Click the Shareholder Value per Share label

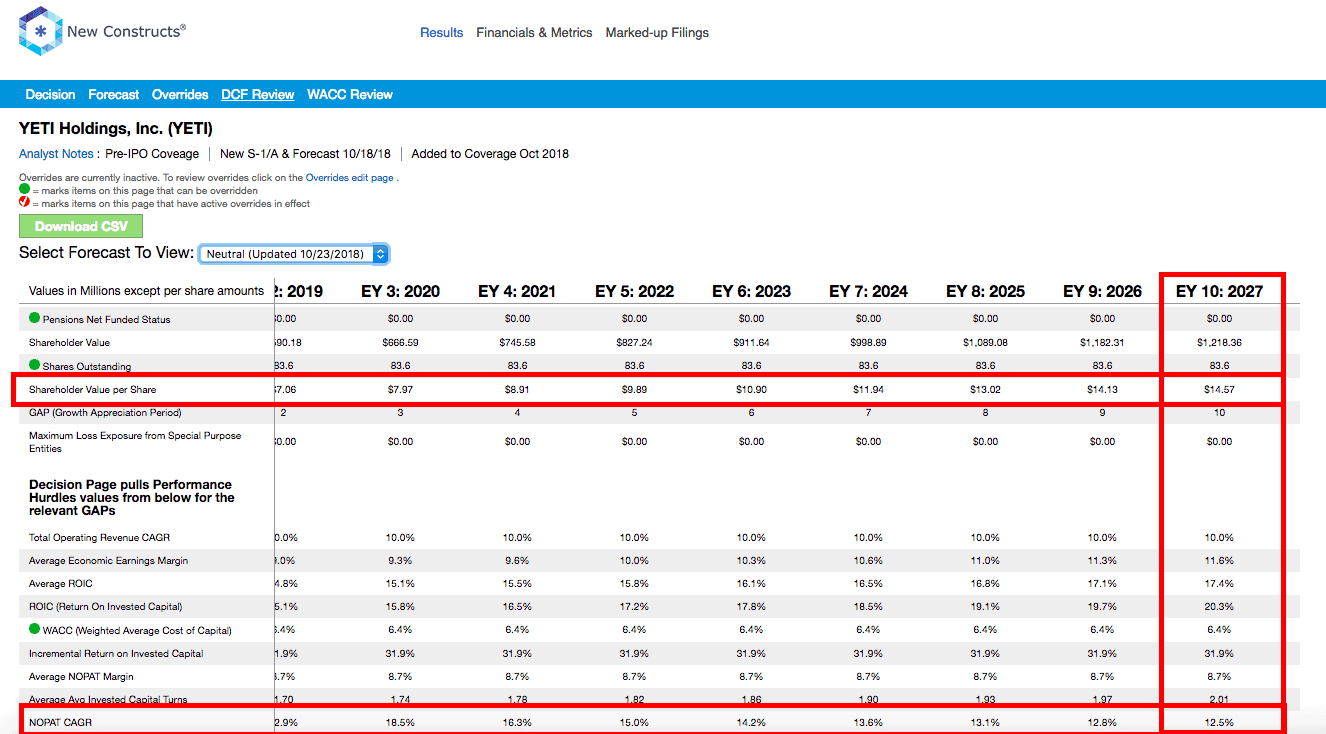[x=92, y=389]
